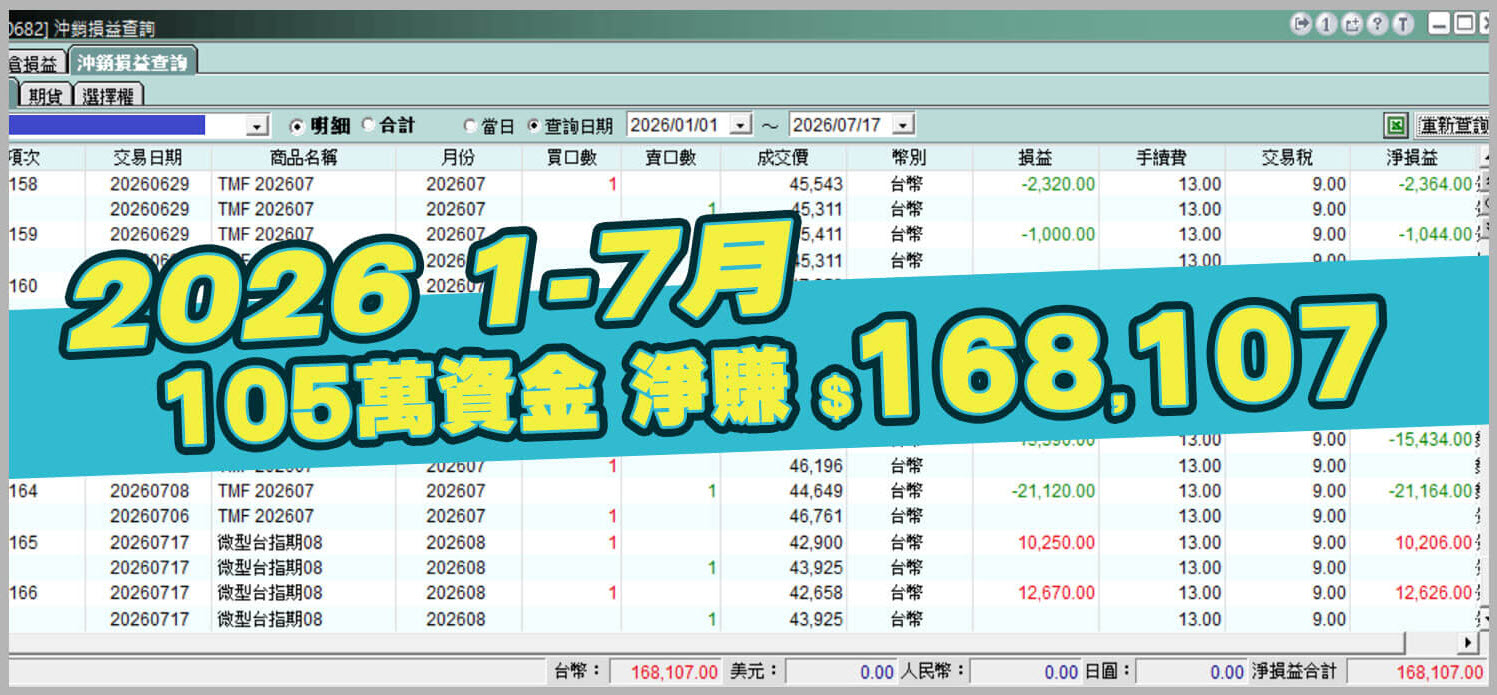The height and width of the screenshot is (695, 1497).
Task: Click the 台幣 total field 168,107.00
Action: [666, 672]
